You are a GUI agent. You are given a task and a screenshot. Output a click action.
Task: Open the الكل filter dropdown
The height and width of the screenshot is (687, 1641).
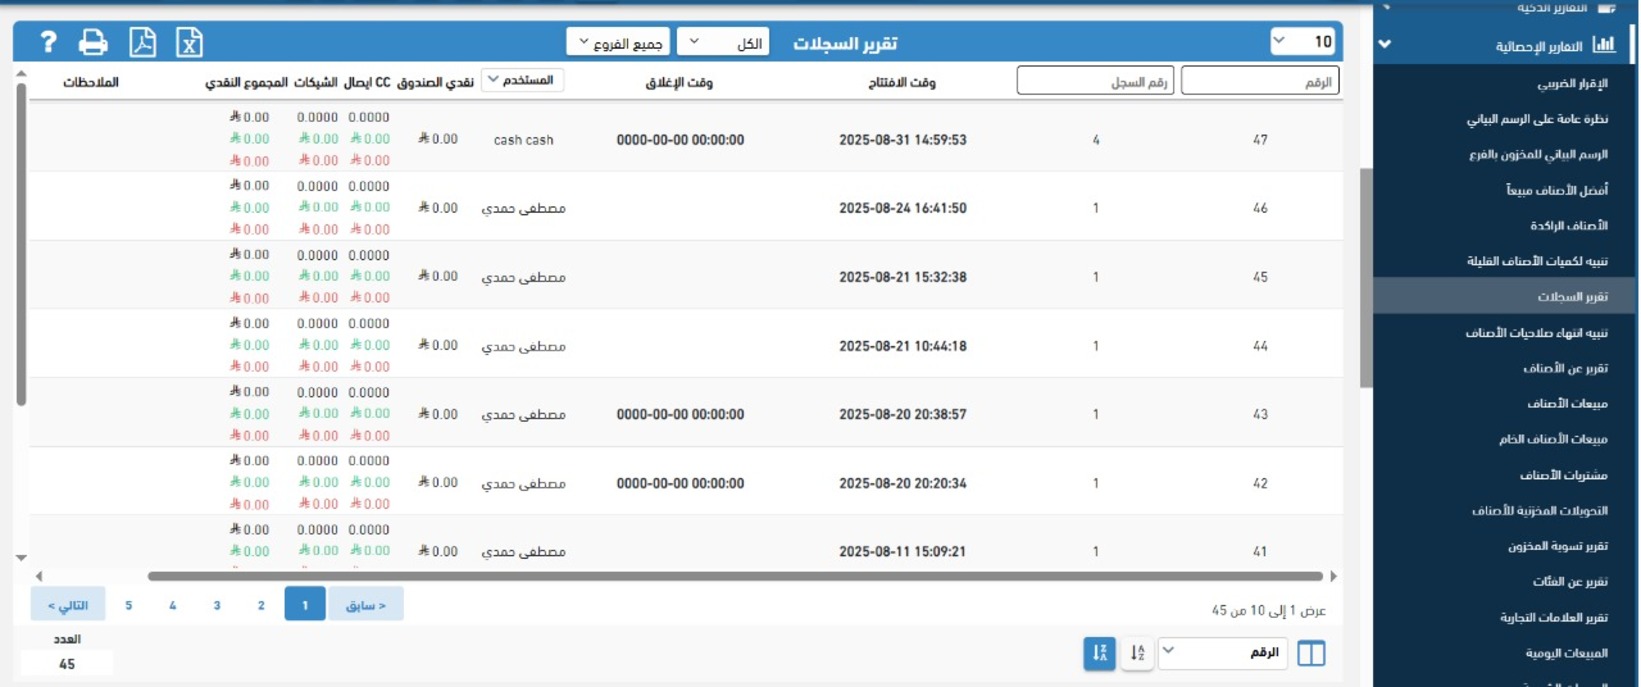[723, 42]
